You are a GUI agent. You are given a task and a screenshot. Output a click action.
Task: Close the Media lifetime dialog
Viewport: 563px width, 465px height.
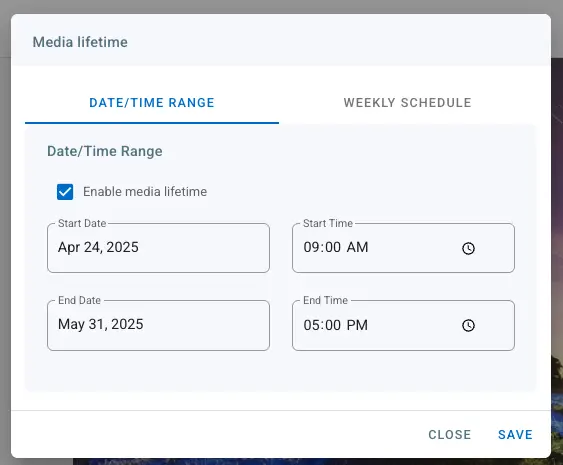(450, 434)
